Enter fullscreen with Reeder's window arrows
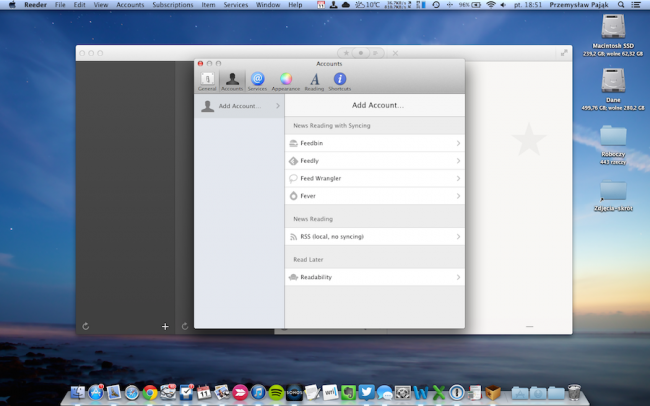Image resolution: width=650 pixels, height=406 pixels. coord(564,53)
